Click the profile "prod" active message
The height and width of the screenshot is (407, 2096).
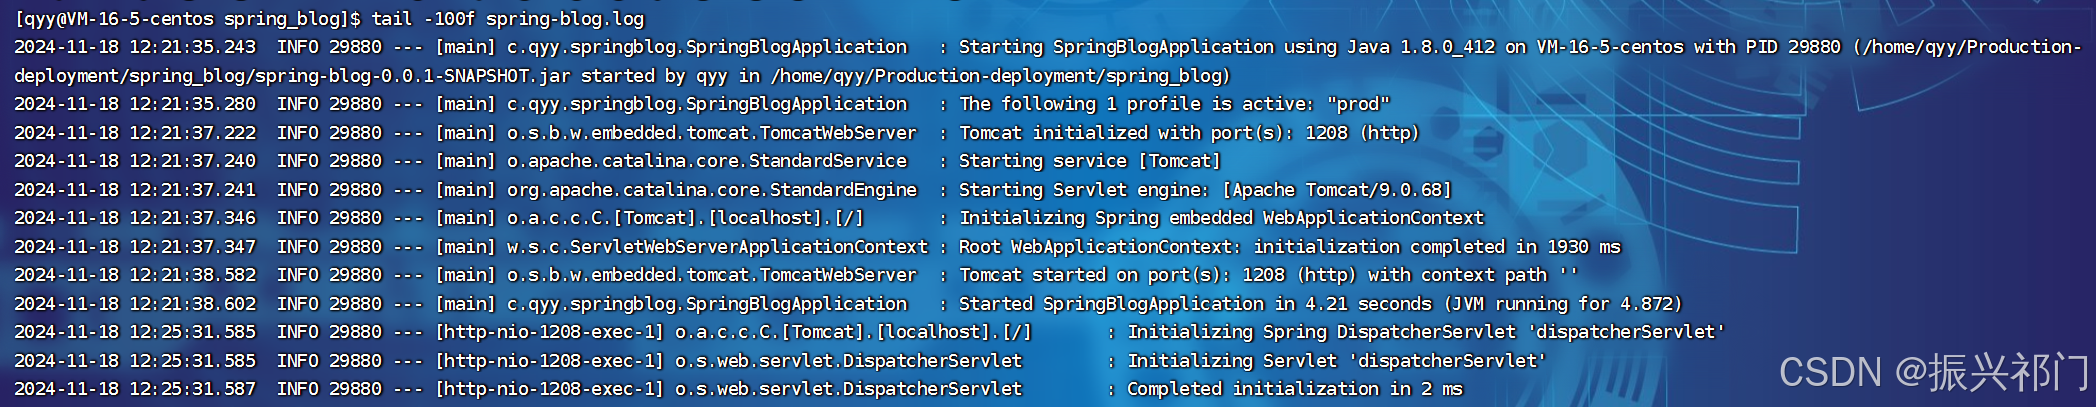pos(1174,104)
